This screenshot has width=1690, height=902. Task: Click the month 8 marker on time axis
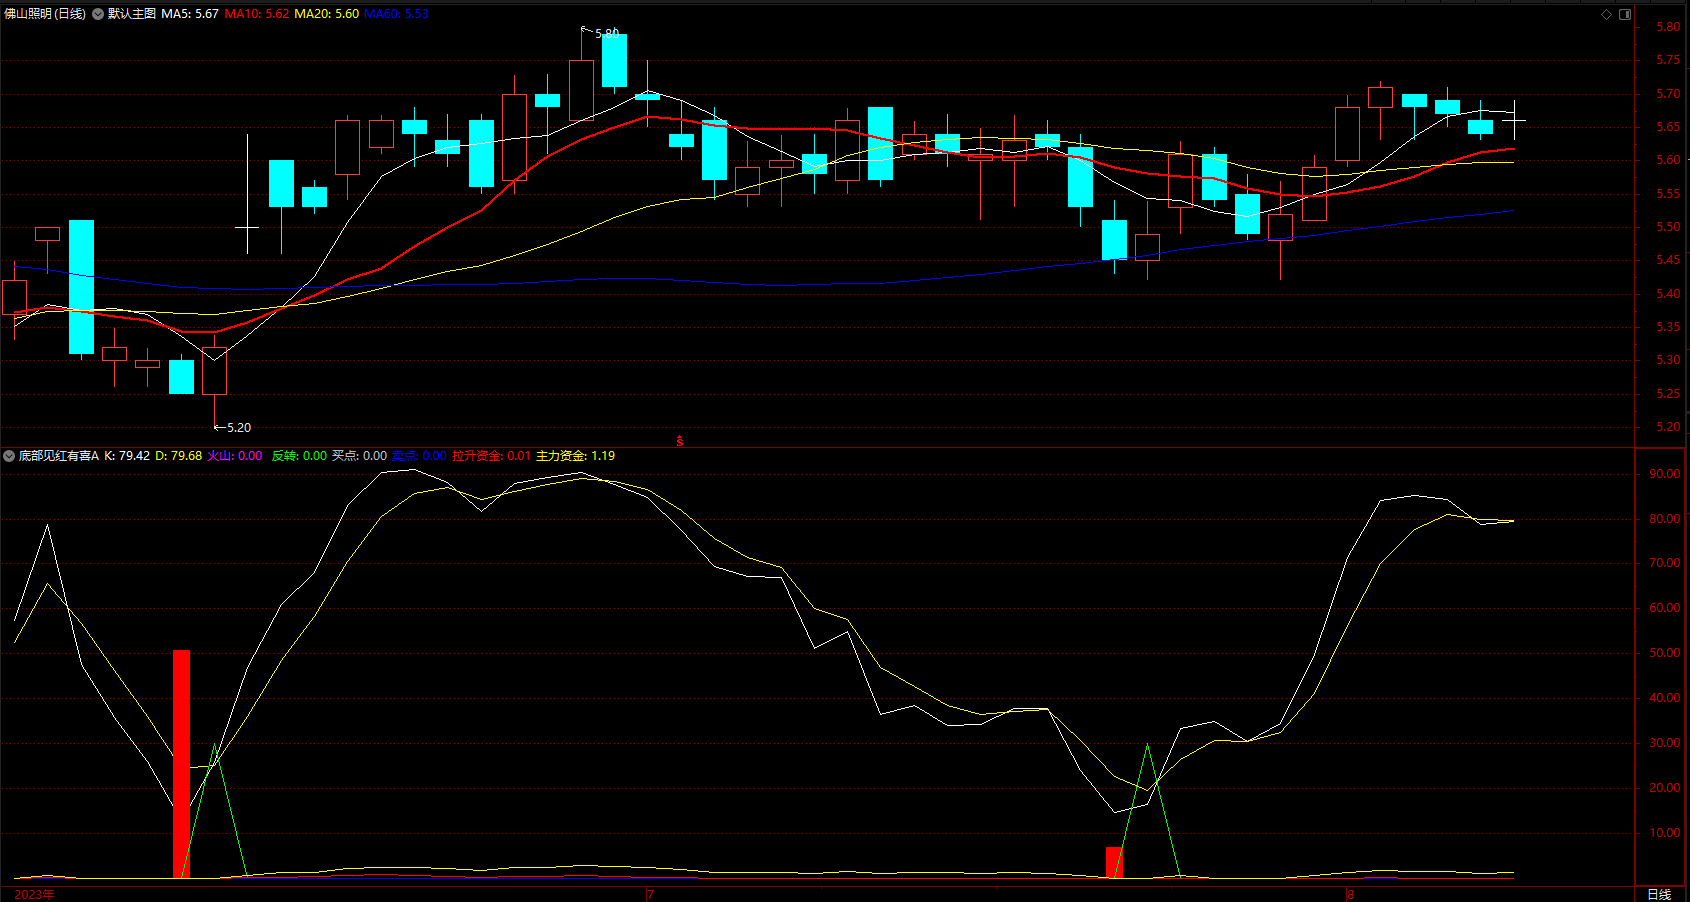(1350, 894)
